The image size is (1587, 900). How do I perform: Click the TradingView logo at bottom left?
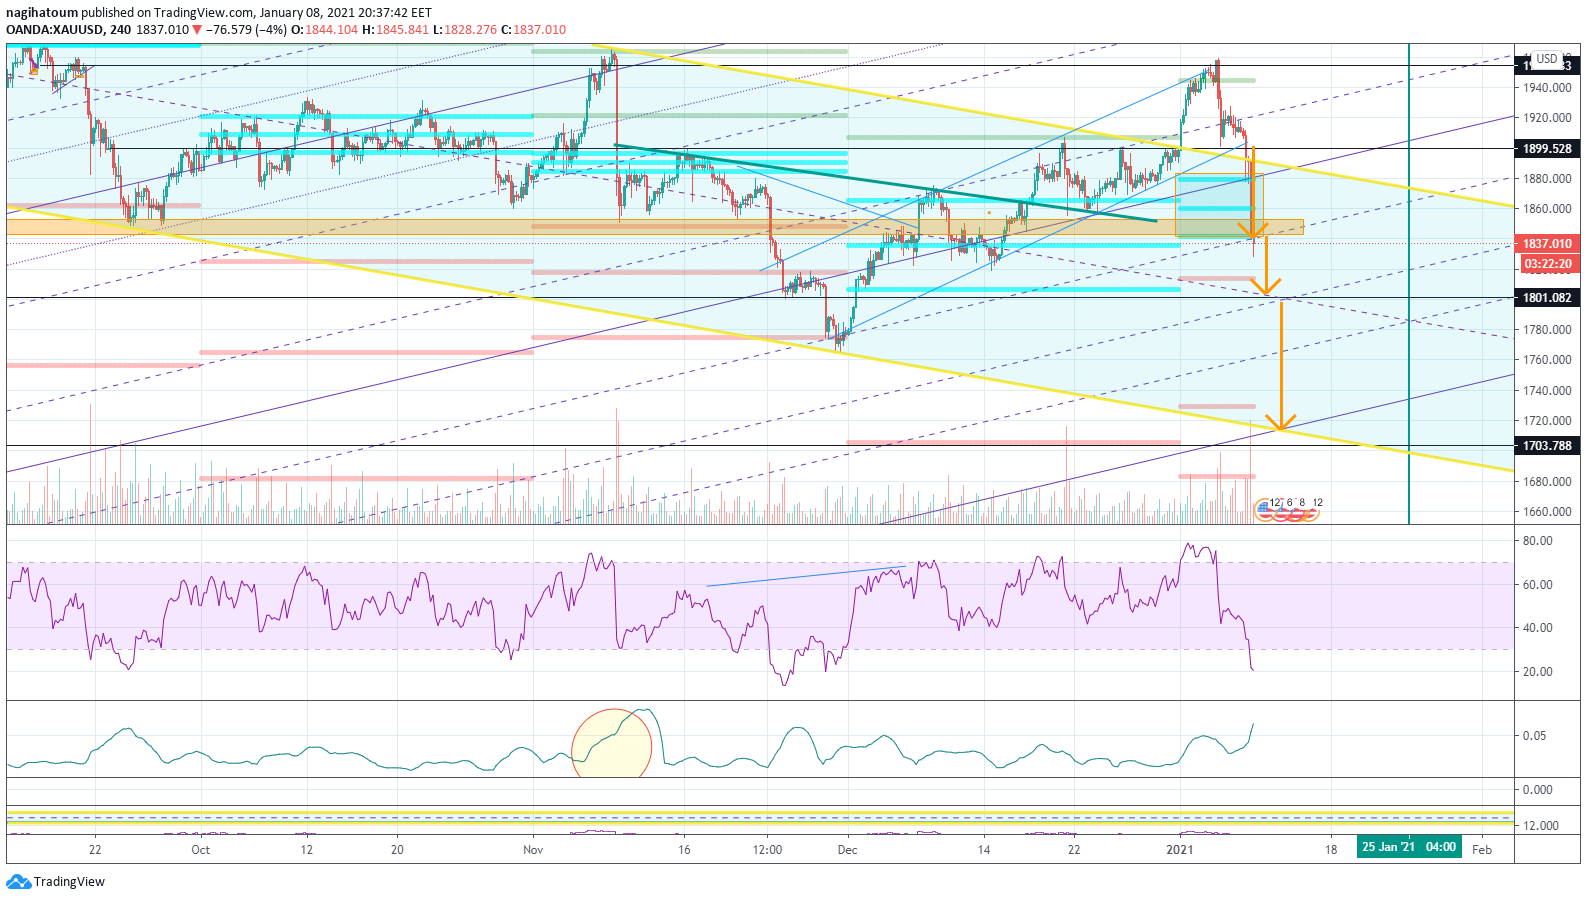click(55, 882)
